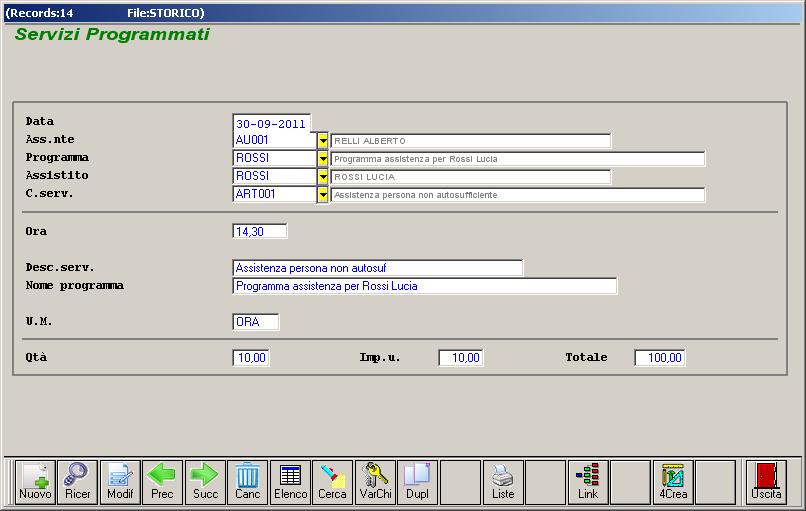Duplicate record with Dupl icon
Viewport: 806px width, 511px height.
[417, 482]
